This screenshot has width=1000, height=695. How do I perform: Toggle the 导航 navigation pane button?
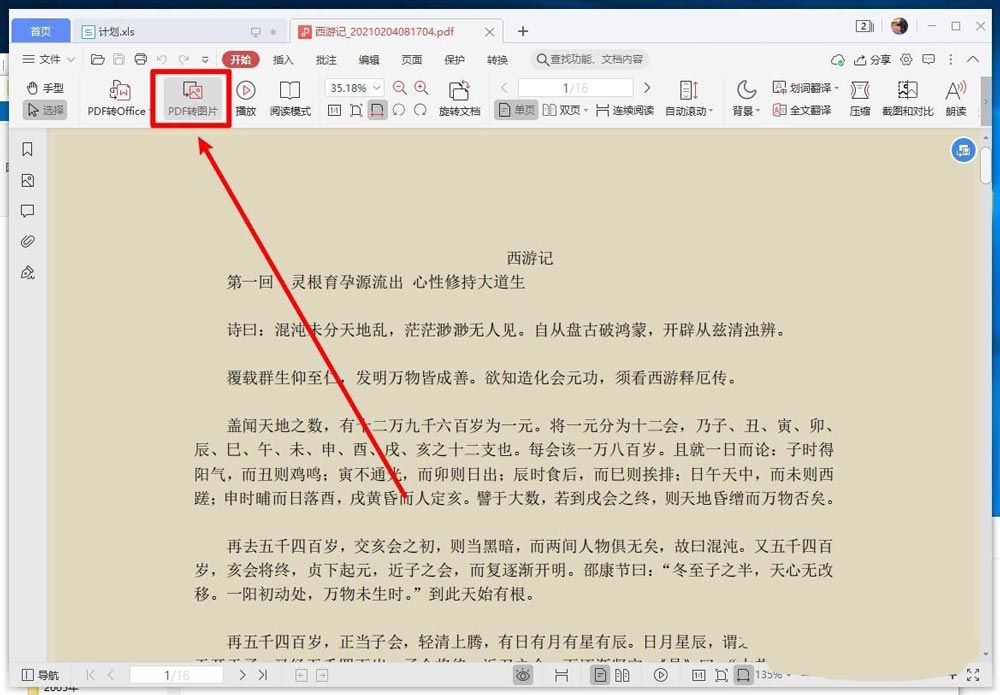click(x=40, y=675)
